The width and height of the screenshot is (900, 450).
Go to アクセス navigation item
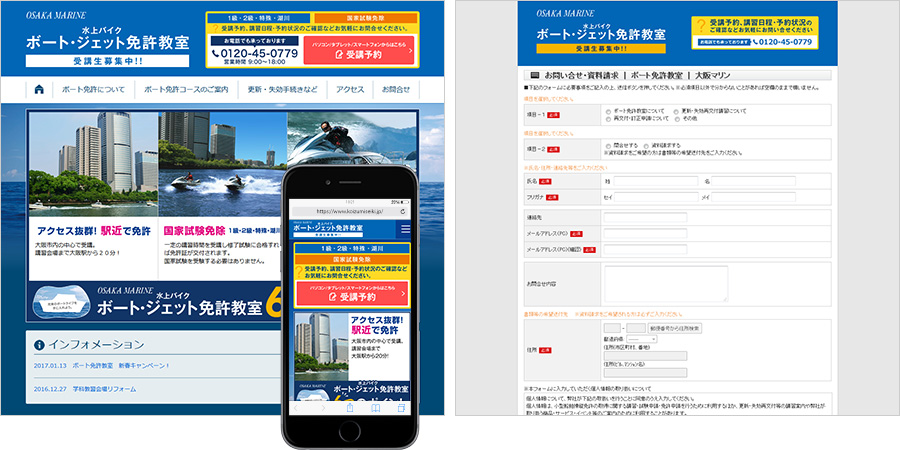pyautogui.click(x=350, y=89)
